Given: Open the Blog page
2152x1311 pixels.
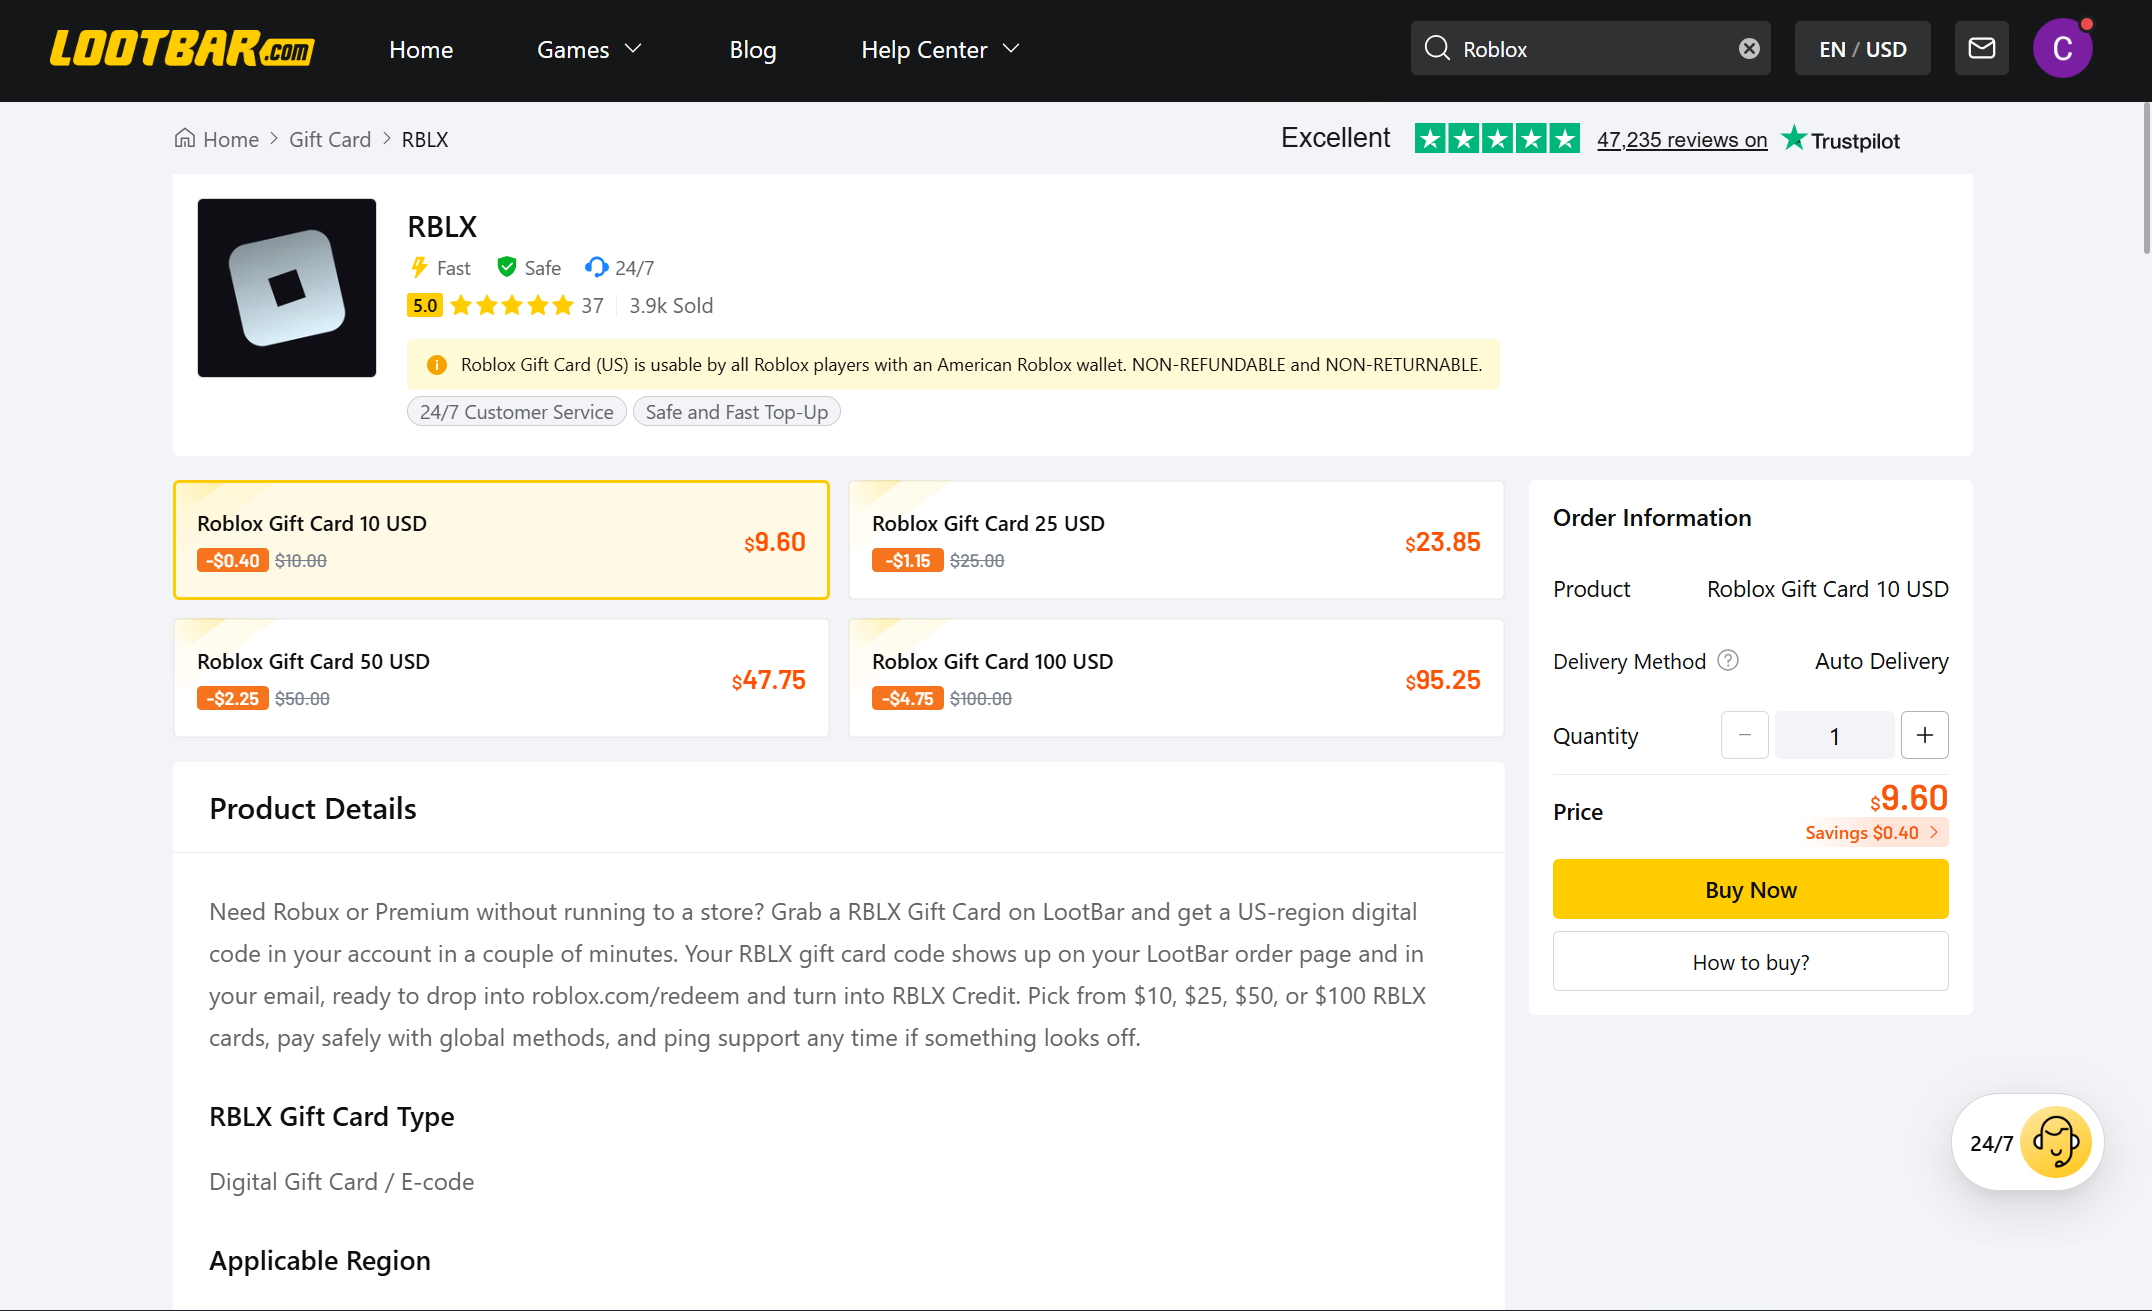Looking at the screenshot, I should tap(753, 49).
